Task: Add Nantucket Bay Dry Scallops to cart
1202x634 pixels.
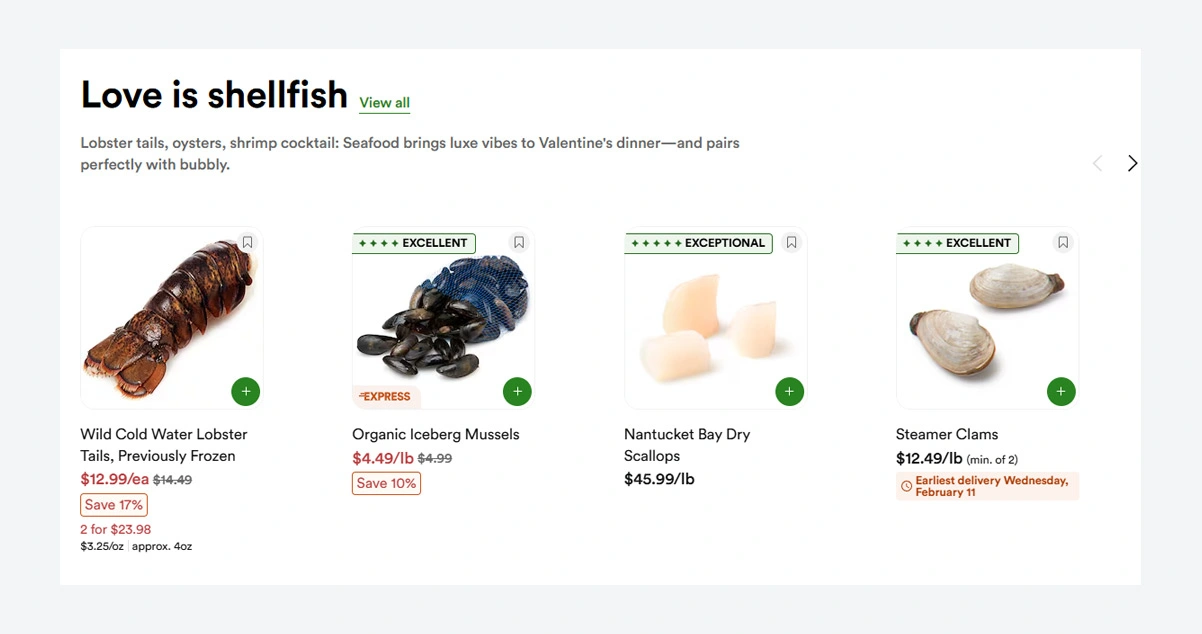Action: (789, 391)
